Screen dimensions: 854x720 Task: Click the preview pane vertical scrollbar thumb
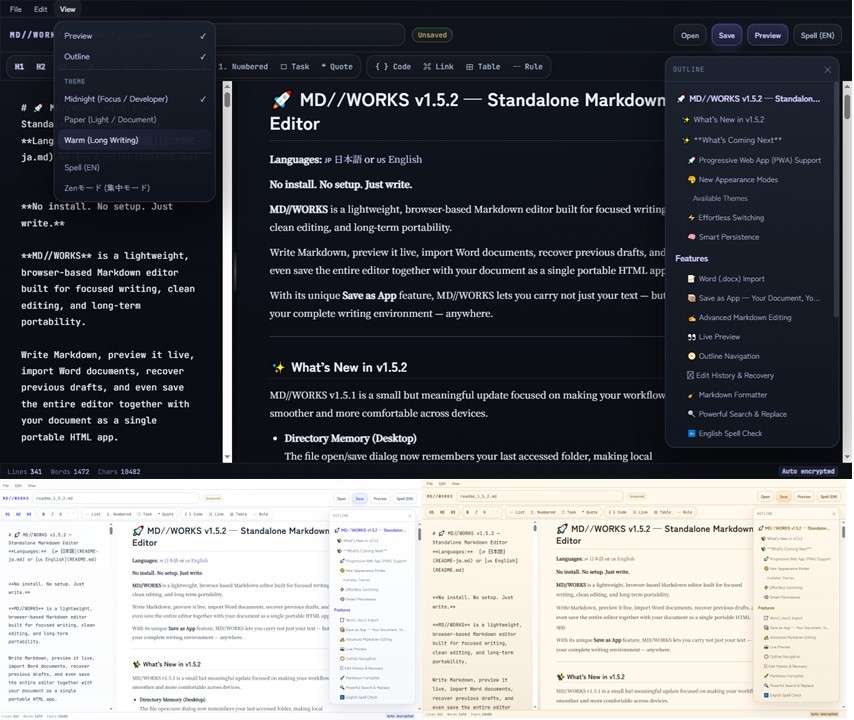coord(847,107)
